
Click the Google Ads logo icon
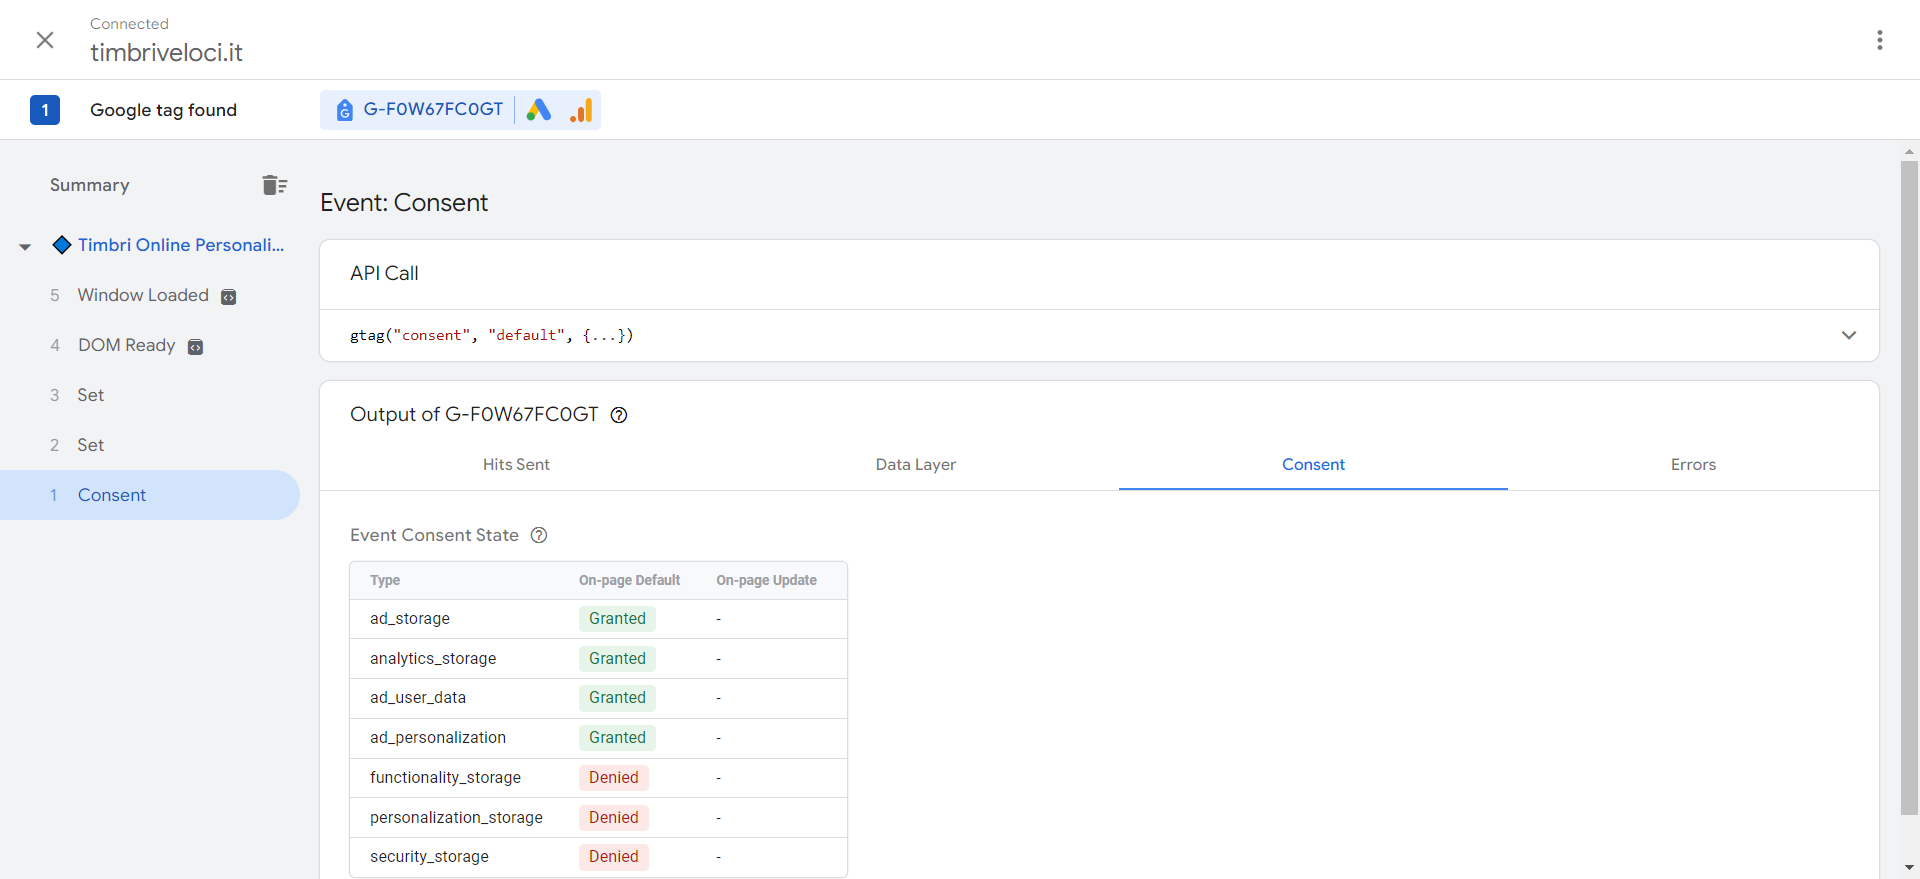pyautogui.click(x=539, y=110)
